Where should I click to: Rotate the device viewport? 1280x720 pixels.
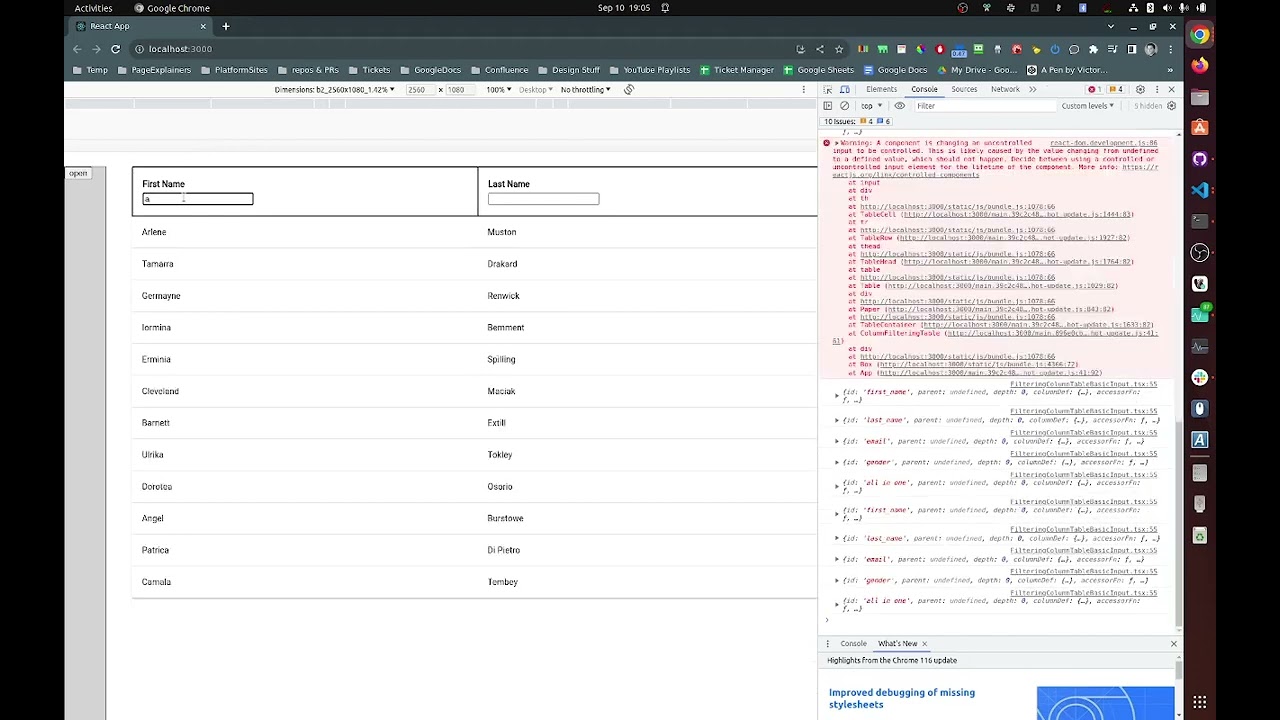[629, 89]
